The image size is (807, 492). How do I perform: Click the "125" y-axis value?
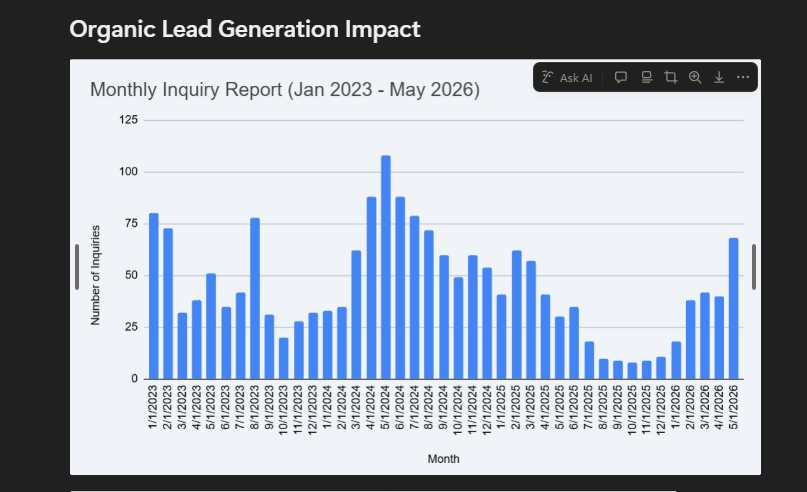click(128, 120)
